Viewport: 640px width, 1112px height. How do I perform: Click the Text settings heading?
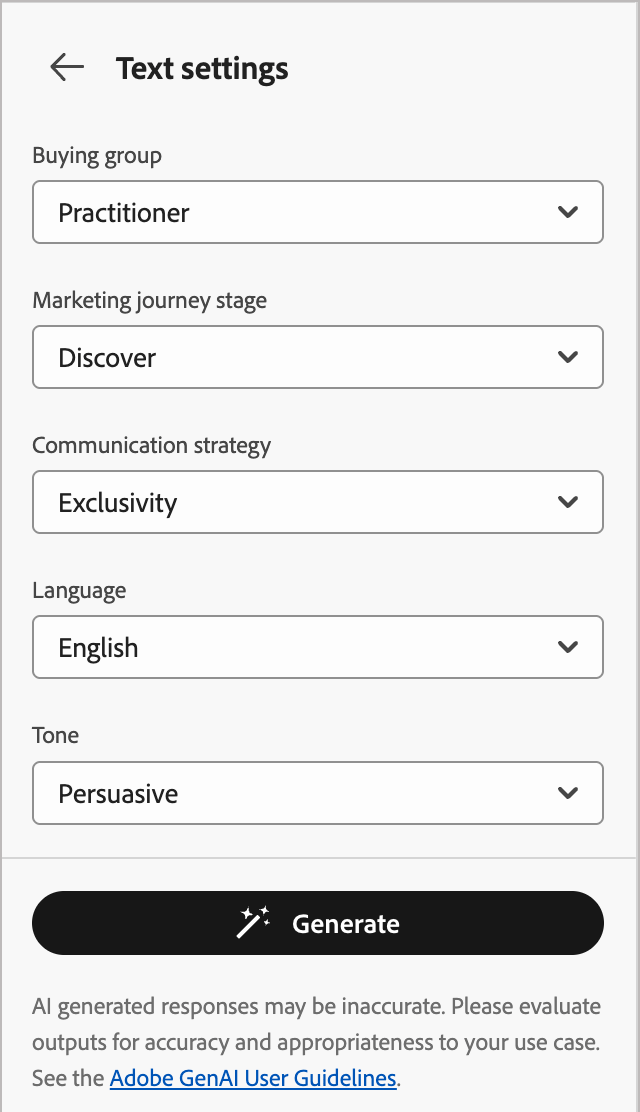pyautogui.click(x=202, y=68)
